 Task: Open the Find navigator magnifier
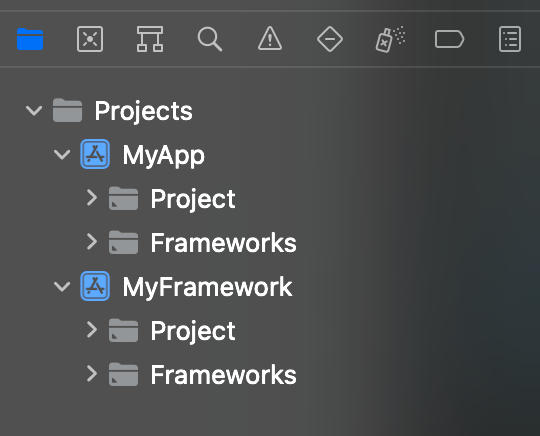[210, 39]
